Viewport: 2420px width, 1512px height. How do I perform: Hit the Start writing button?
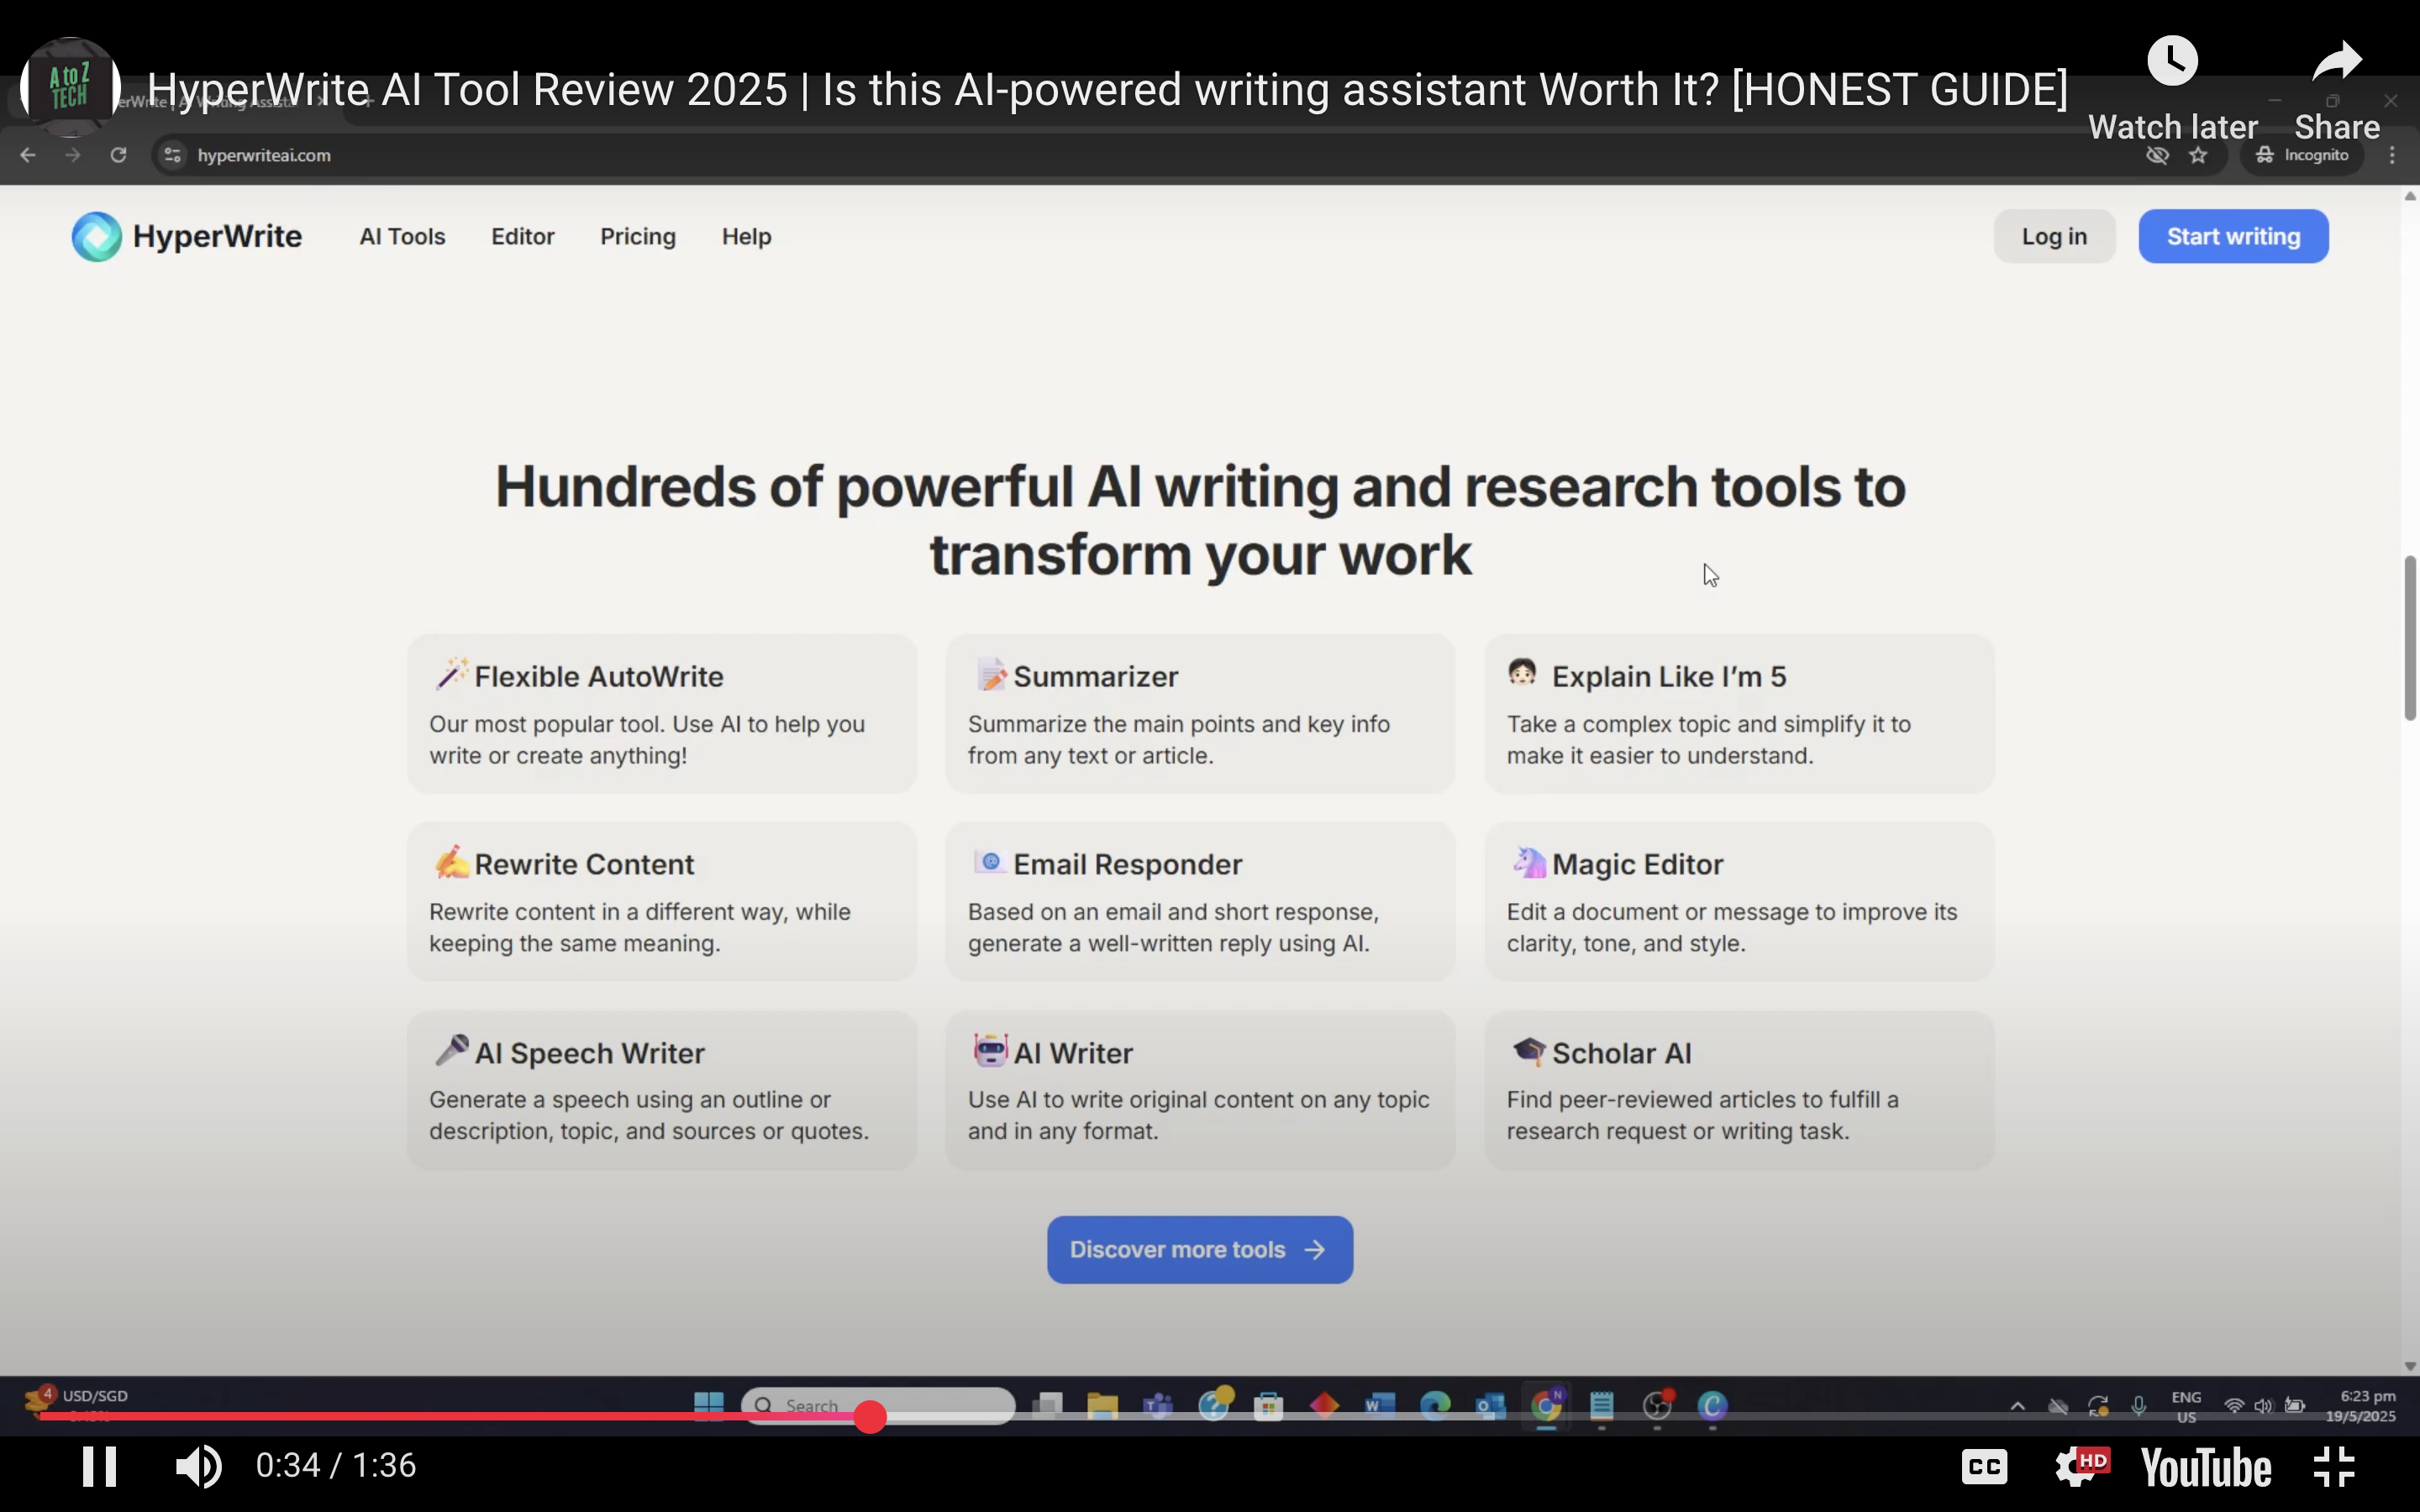2233,237
